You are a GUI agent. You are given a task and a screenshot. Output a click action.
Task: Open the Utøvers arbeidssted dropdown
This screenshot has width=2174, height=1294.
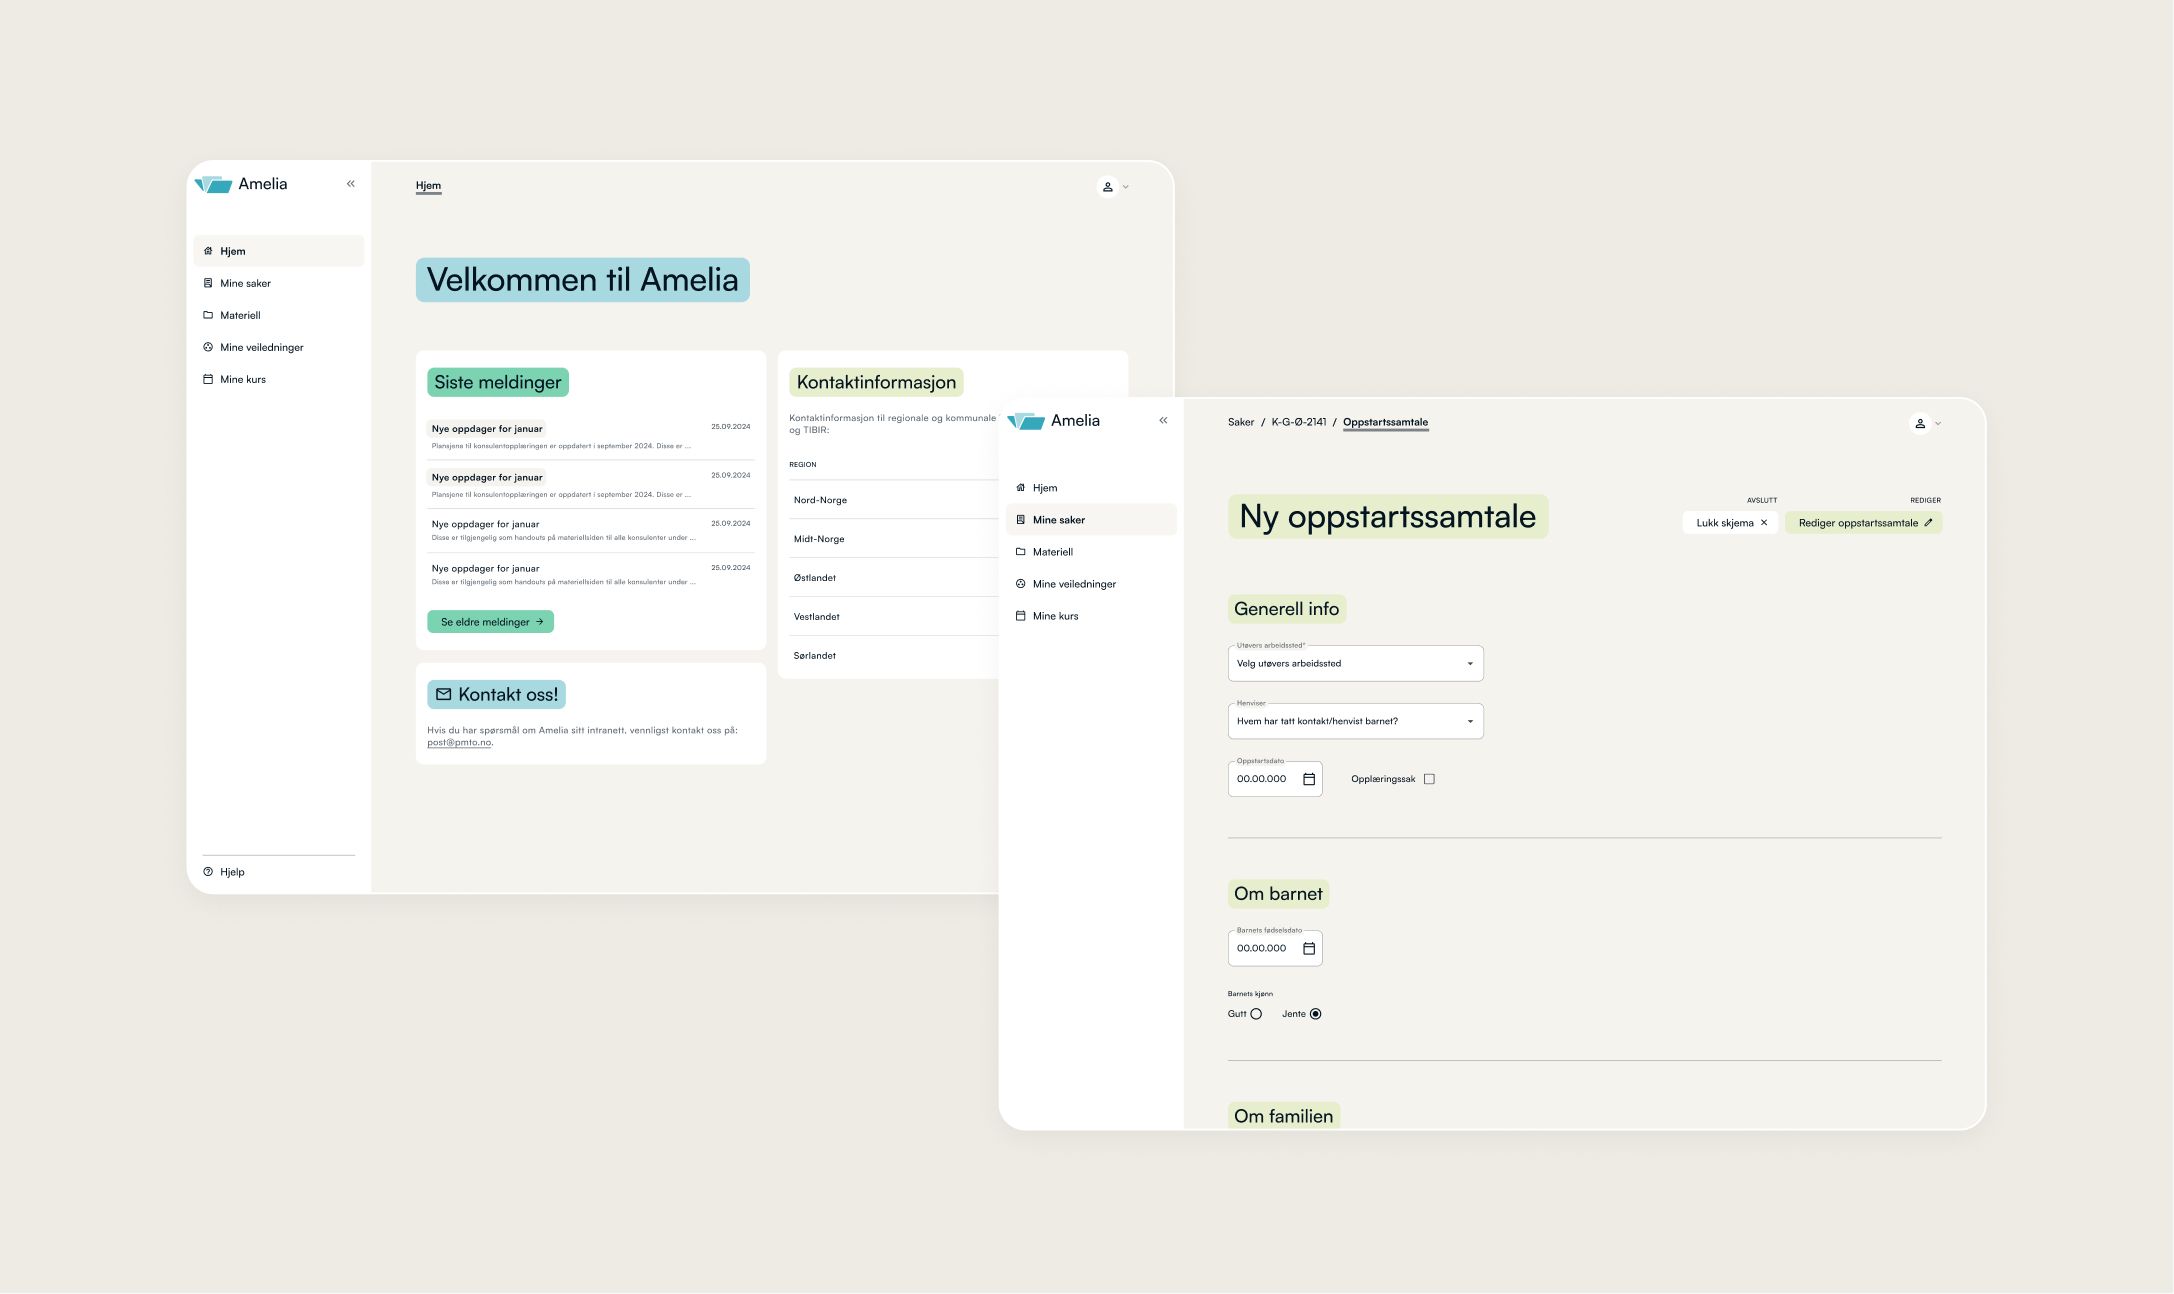coord(1355,664)
